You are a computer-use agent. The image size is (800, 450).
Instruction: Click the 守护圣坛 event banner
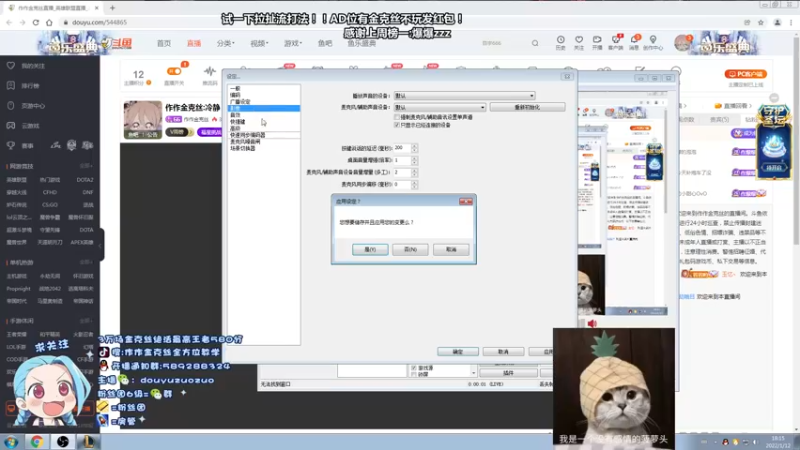point(774,141)
